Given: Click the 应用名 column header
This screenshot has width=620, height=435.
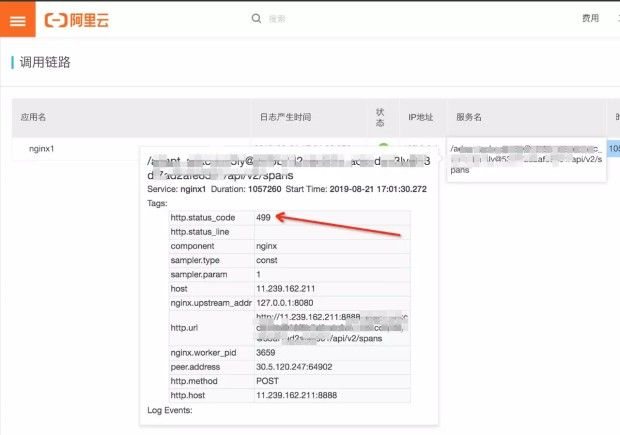Looking at the screenshot, I should 33,117.
